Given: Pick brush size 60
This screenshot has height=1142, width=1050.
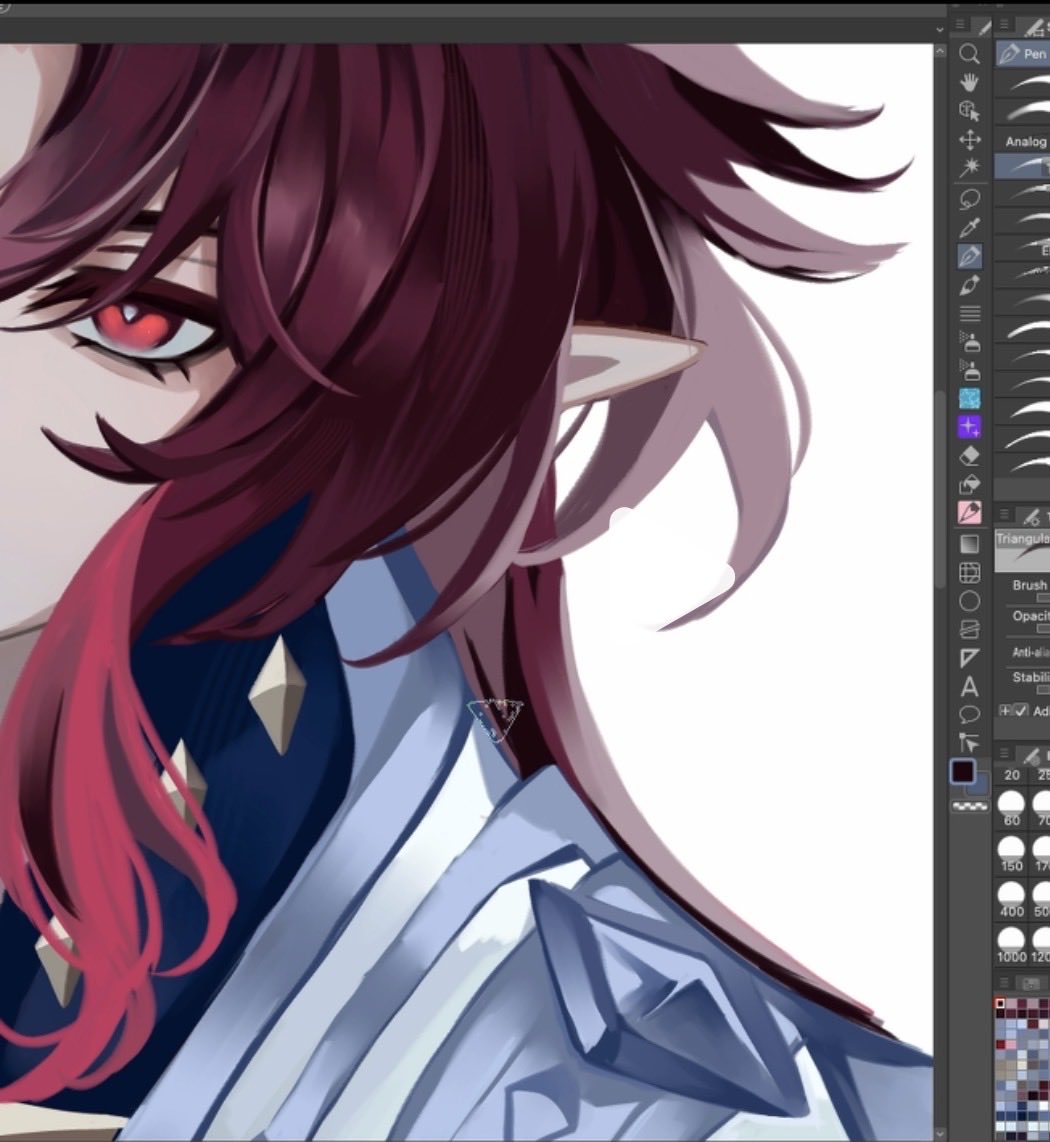Looking at the screenshot, I should [x=1011, y=808].
